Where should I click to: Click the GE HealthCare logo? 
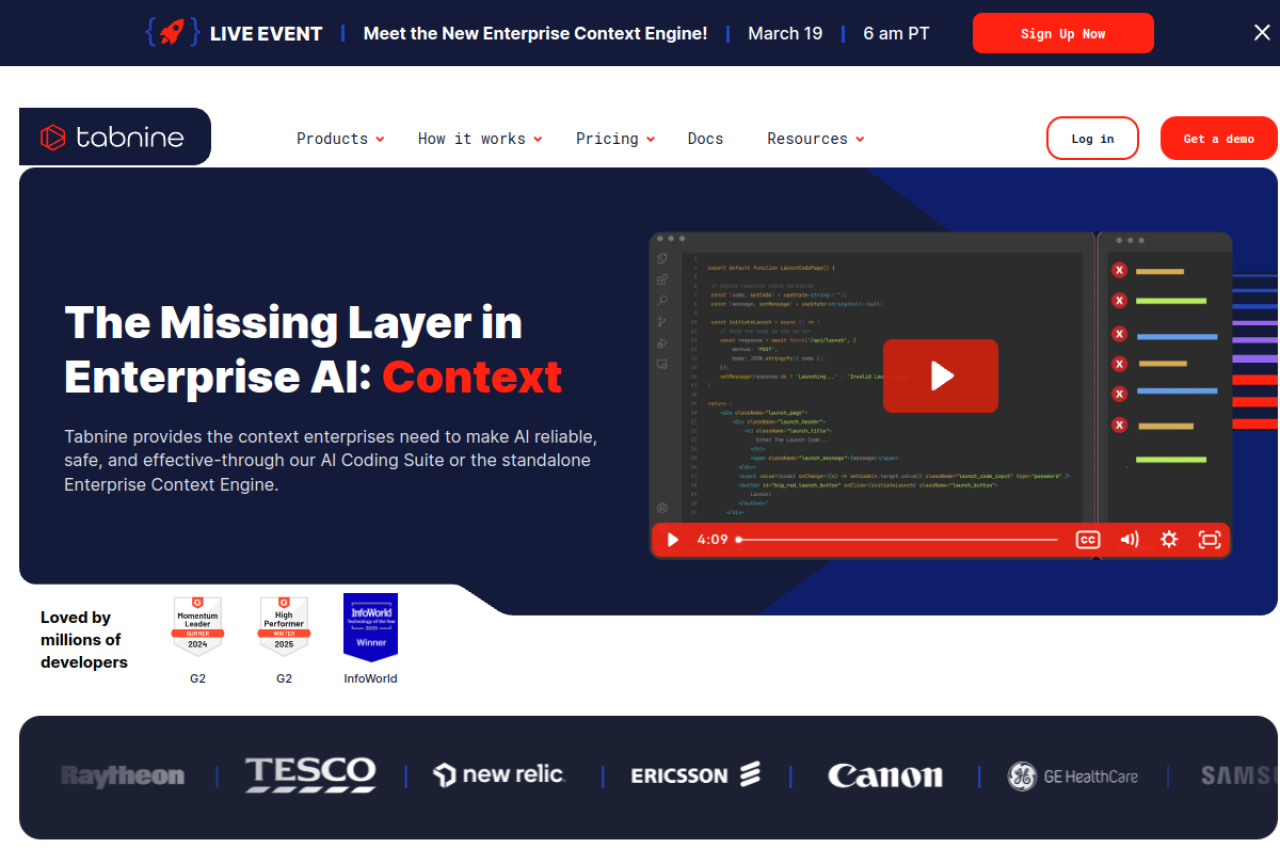click(x=1072, y=776)
